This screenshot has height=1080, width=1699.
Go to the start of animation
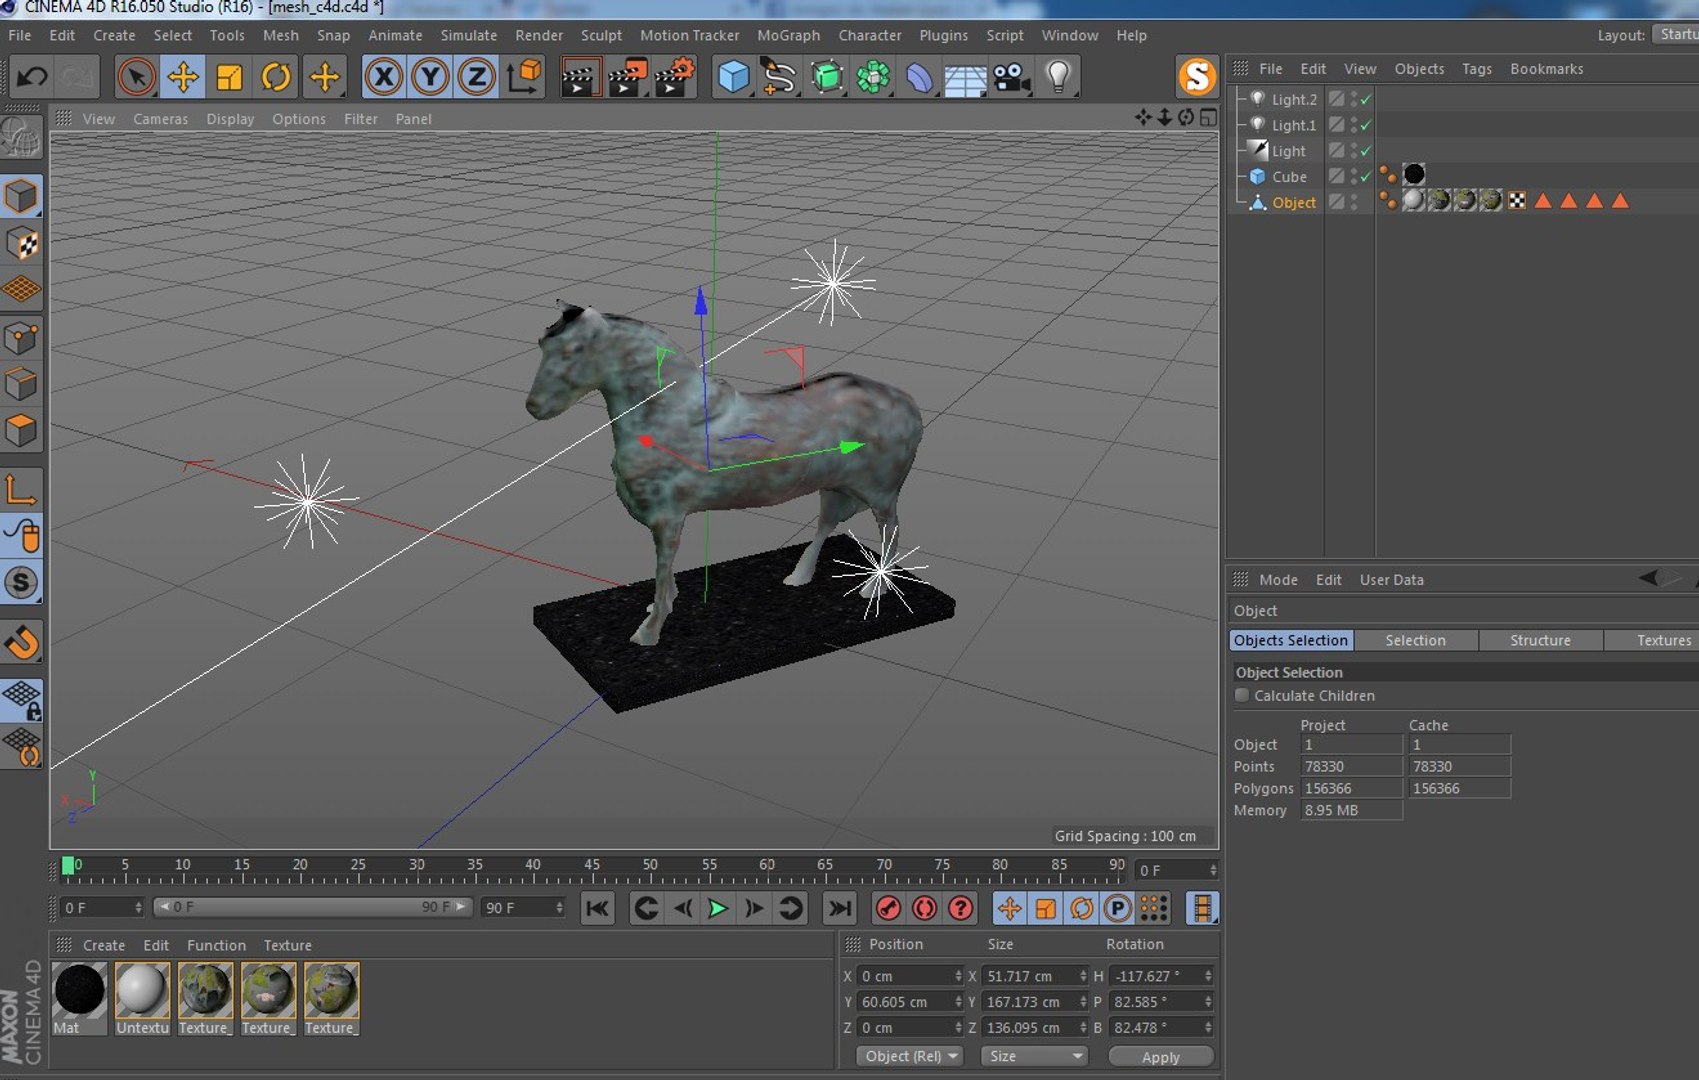(x=597, y=908)
